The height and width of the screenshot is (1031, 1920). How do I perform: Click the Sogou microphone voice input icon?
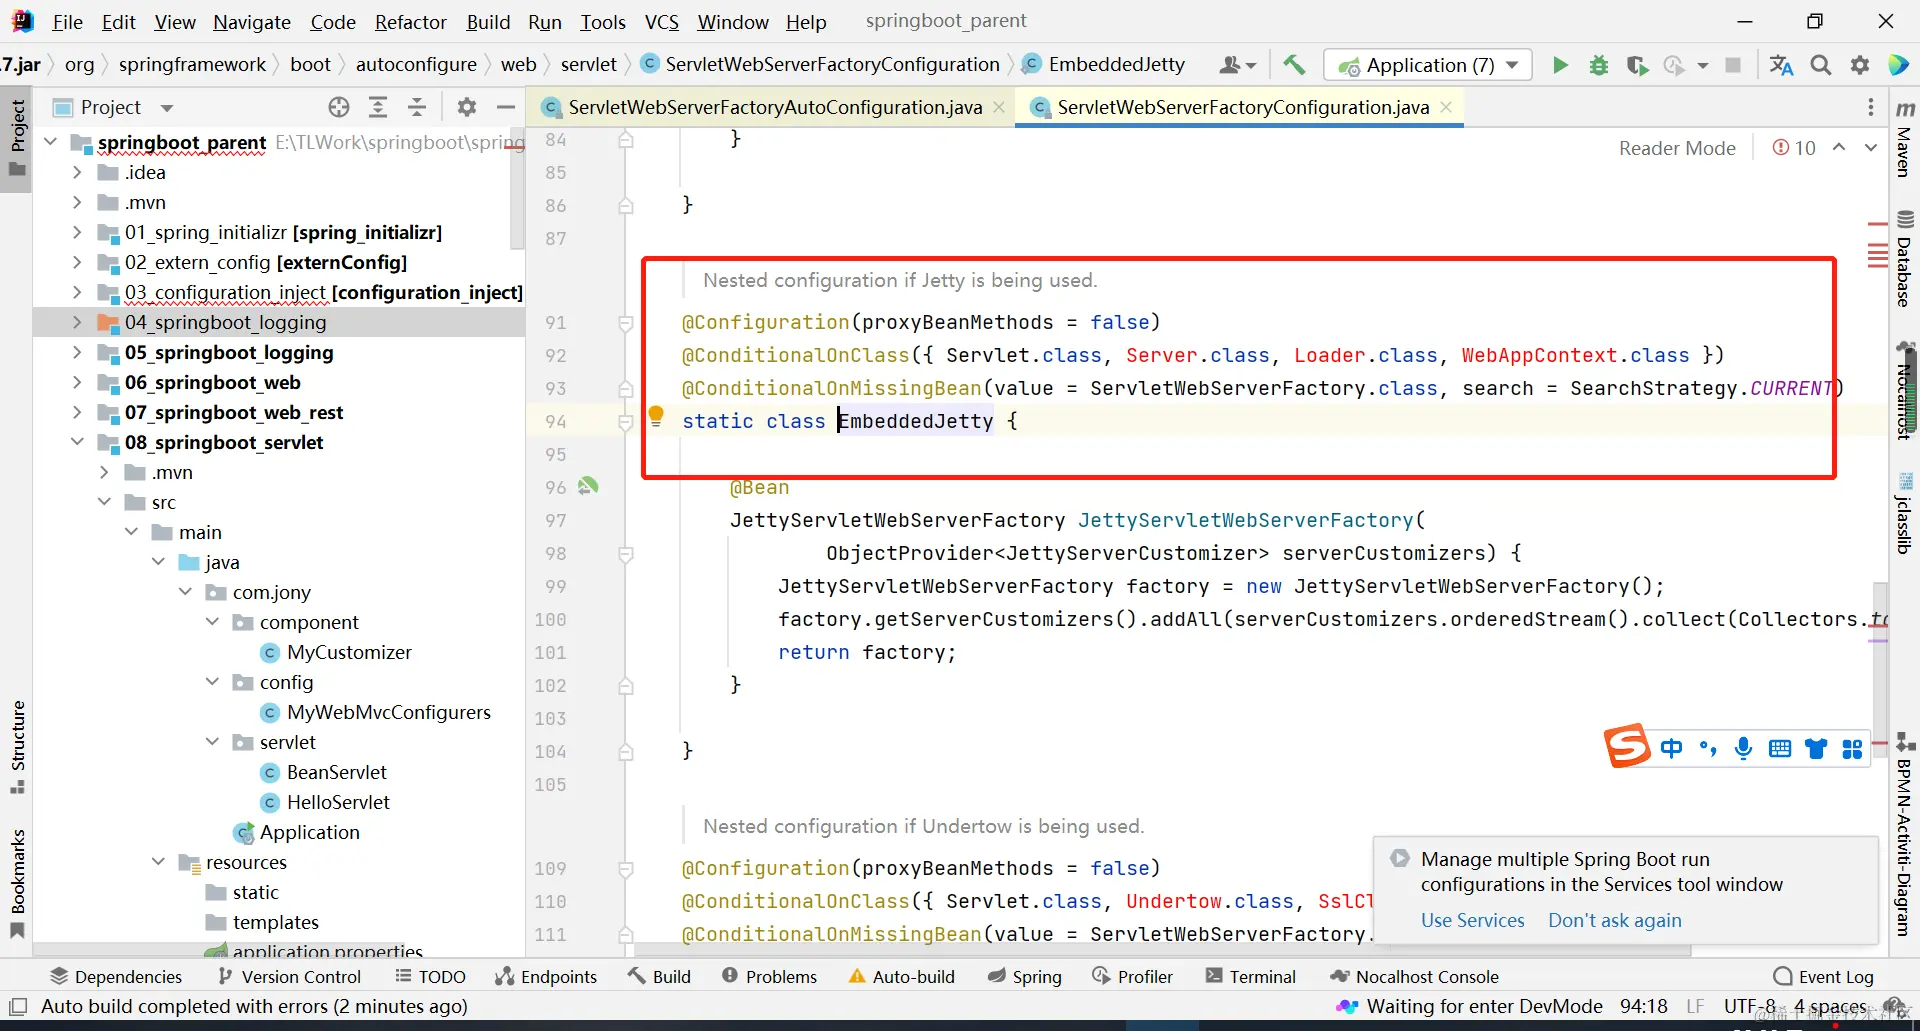(x=1744, y=748)
